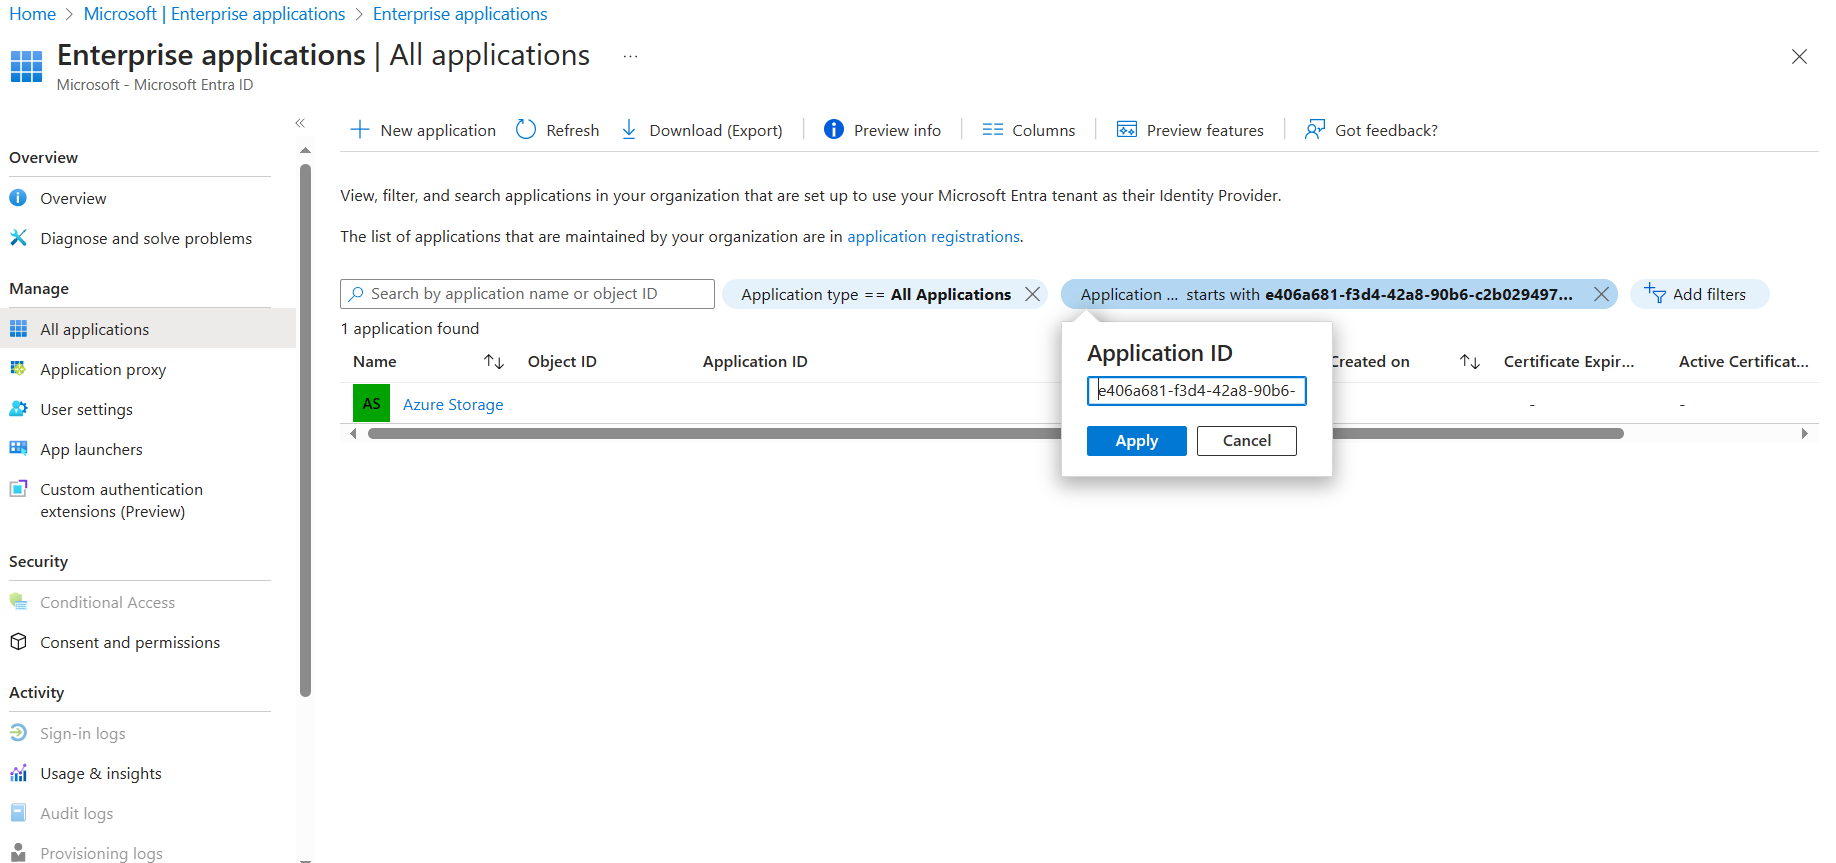Open User settings
The width and height of the screenshot is (1836, 863).
(x=86, y=409)
